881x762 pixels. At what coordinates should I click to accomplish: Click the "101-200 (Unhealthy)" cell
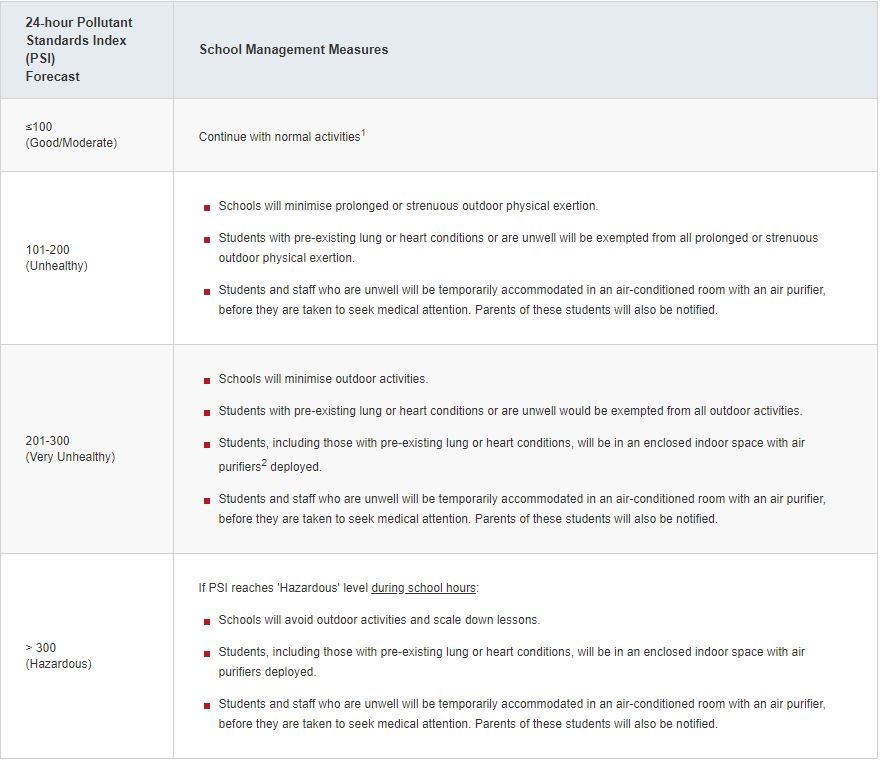(x=56, y=258)
